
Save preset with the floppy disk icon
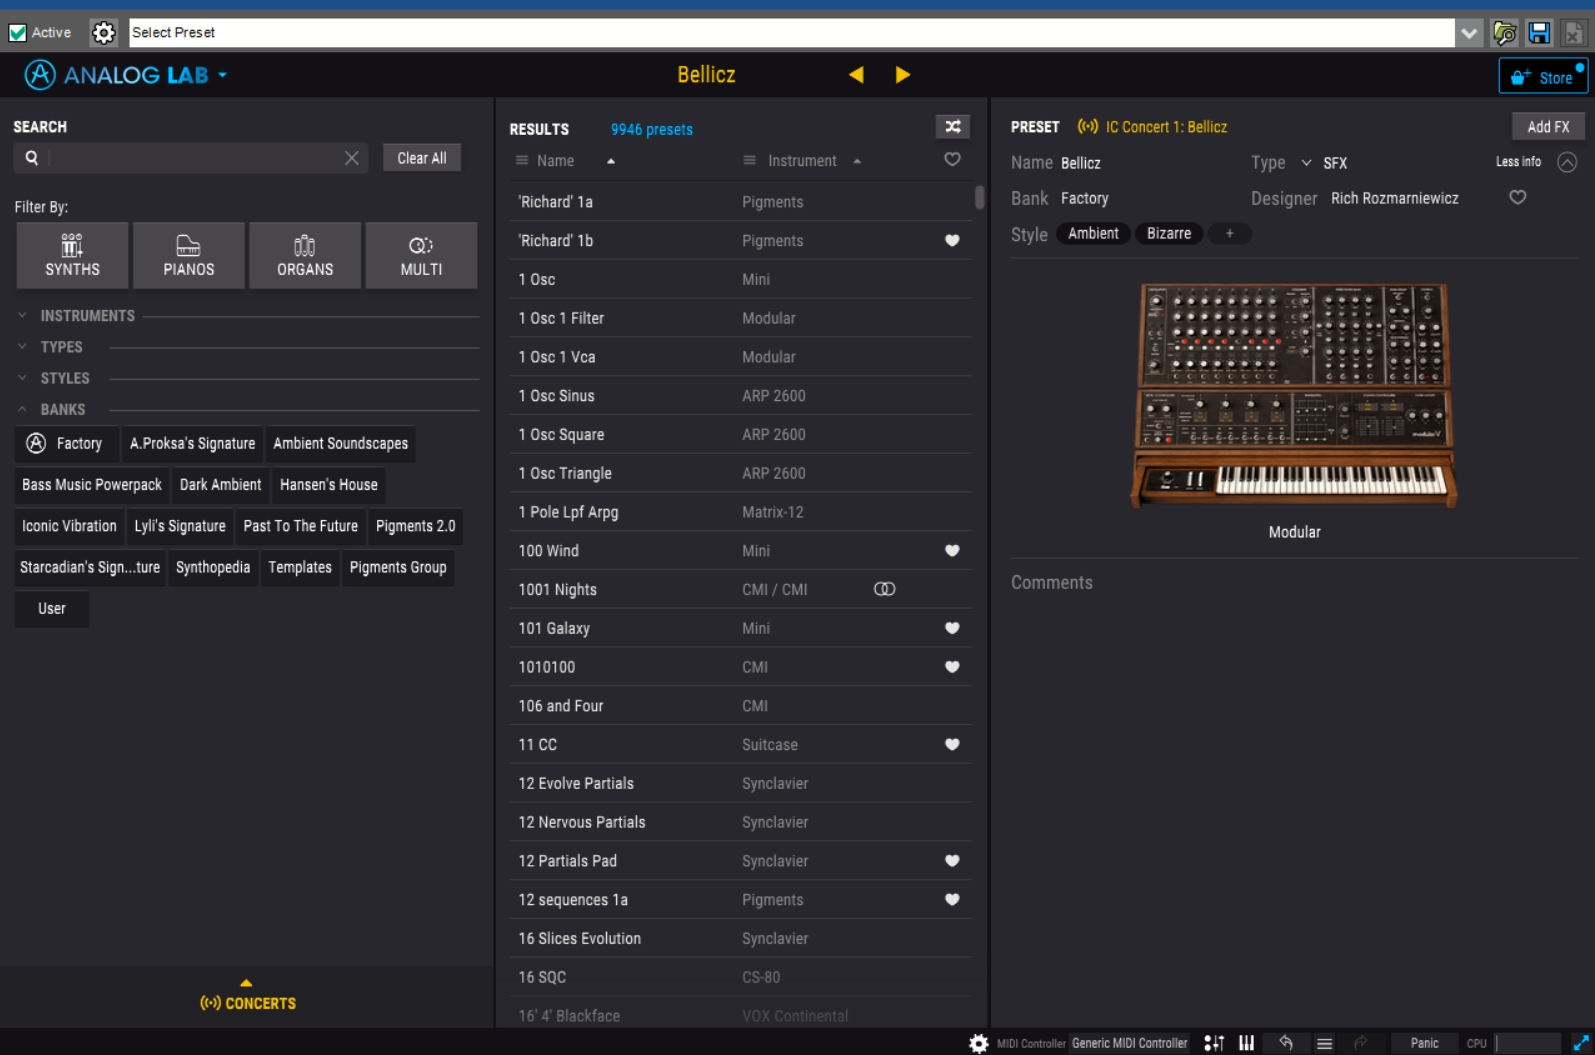click(x=1539, y=33)
